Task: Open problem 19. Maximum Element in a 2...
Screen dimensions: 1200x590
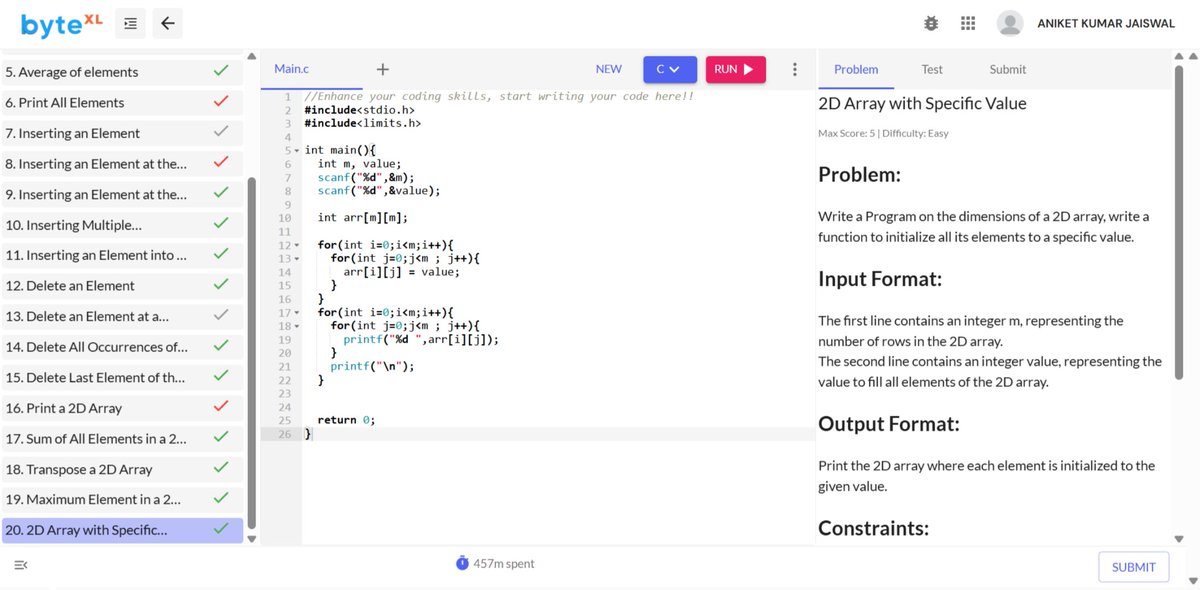Action: tap(122, 499)
